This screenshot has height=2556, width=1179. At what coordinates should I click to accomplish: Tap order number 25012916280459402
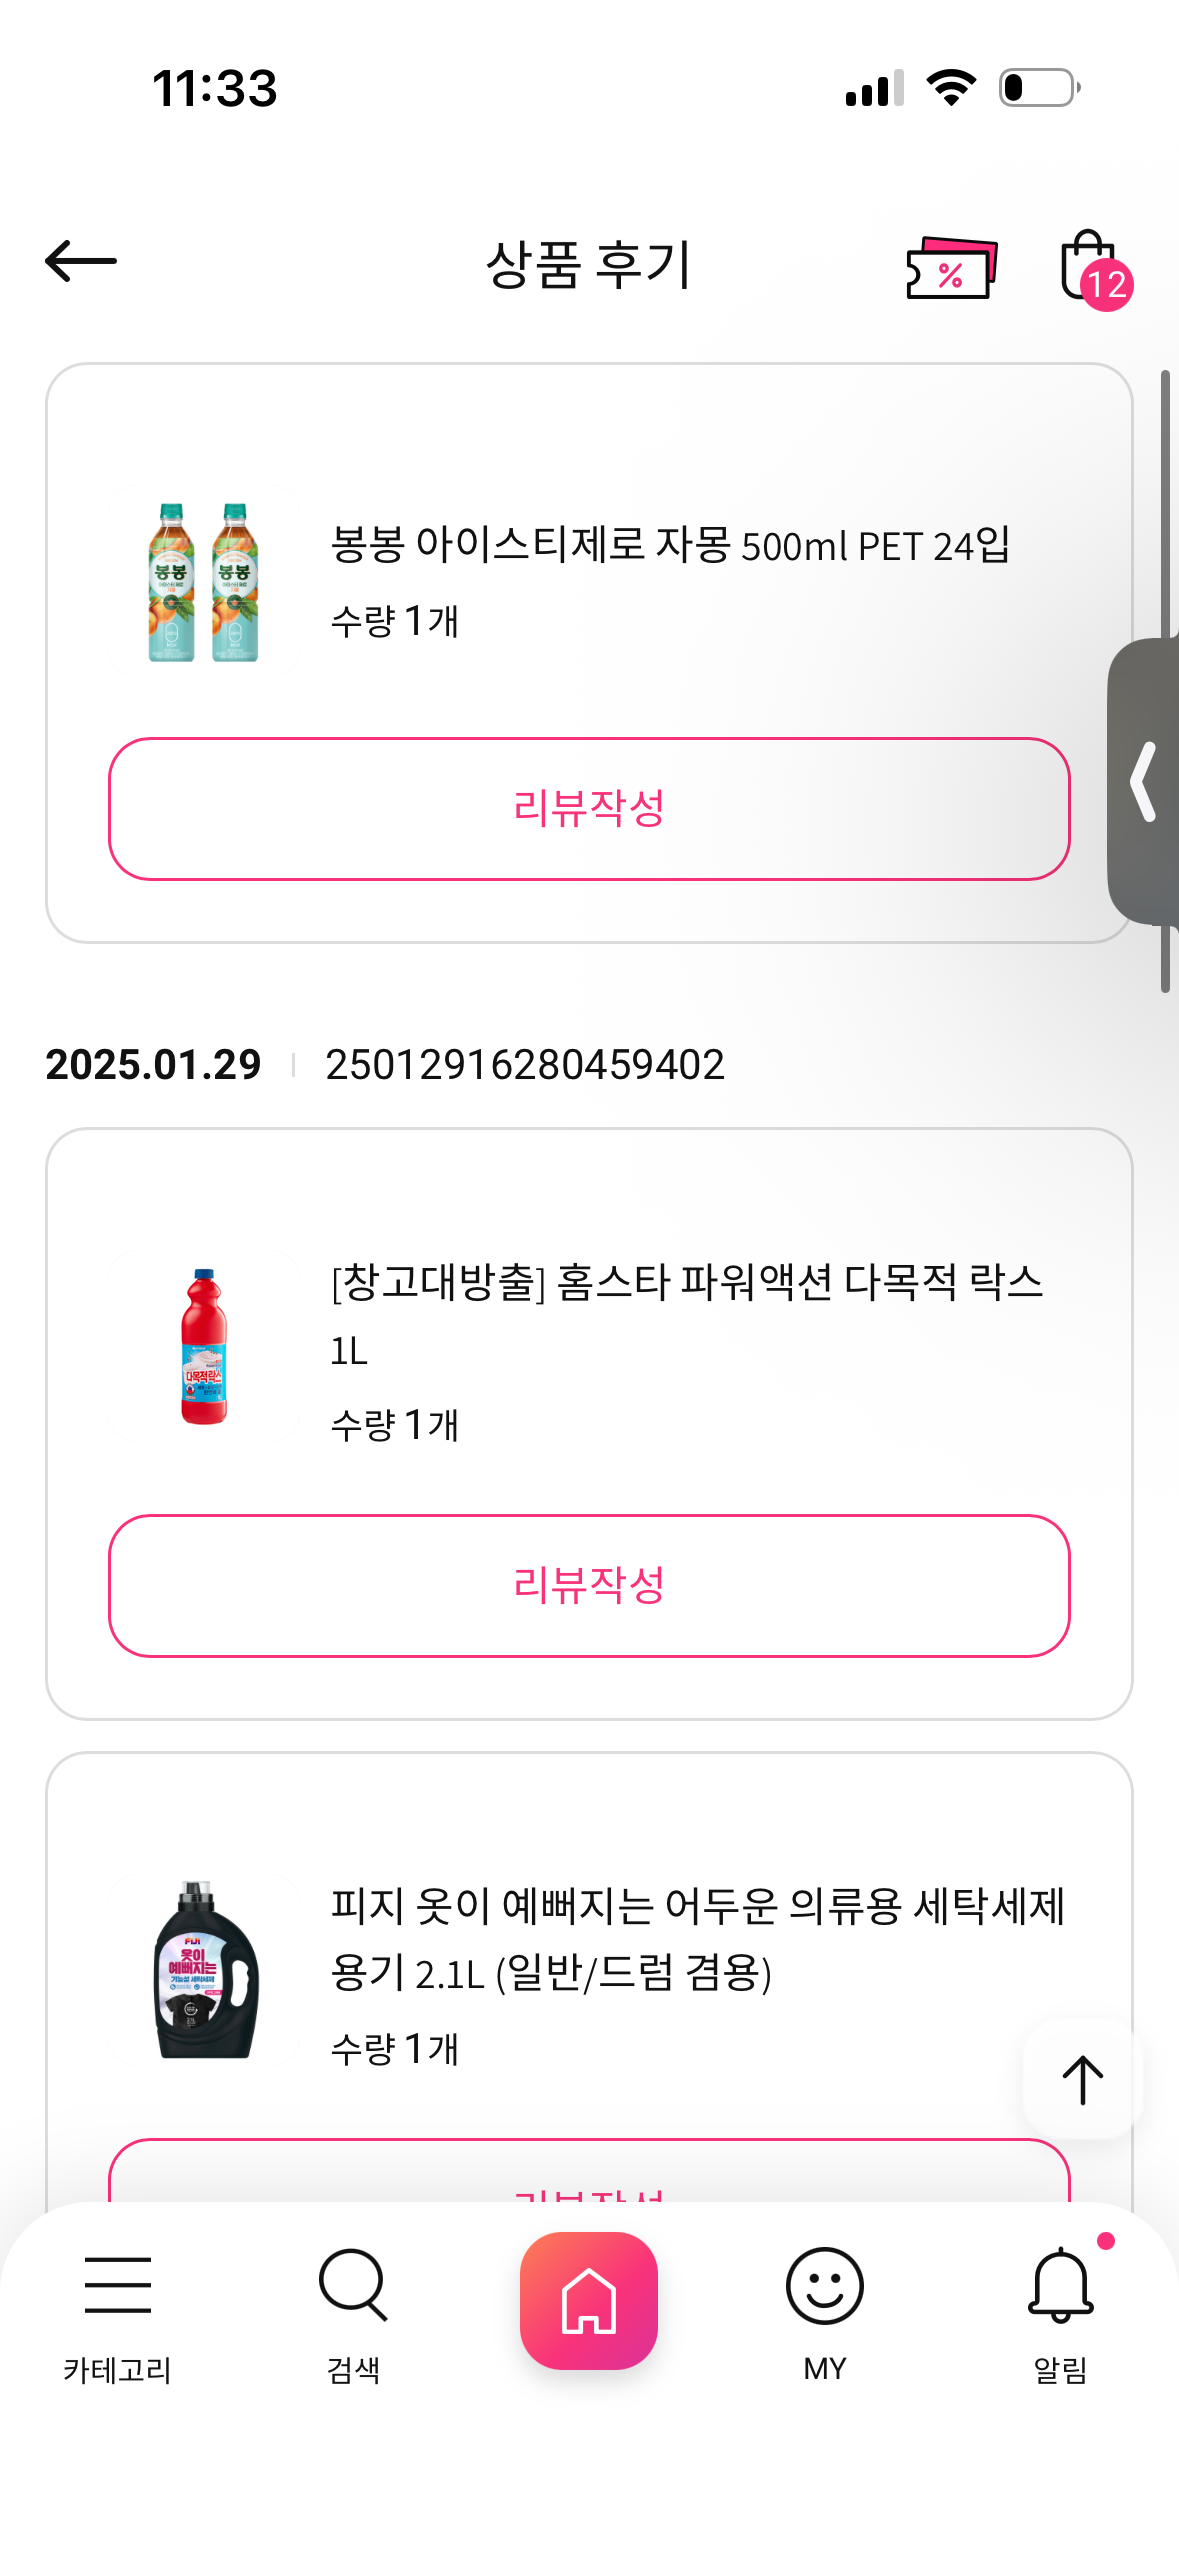(x=525, y=1065)
